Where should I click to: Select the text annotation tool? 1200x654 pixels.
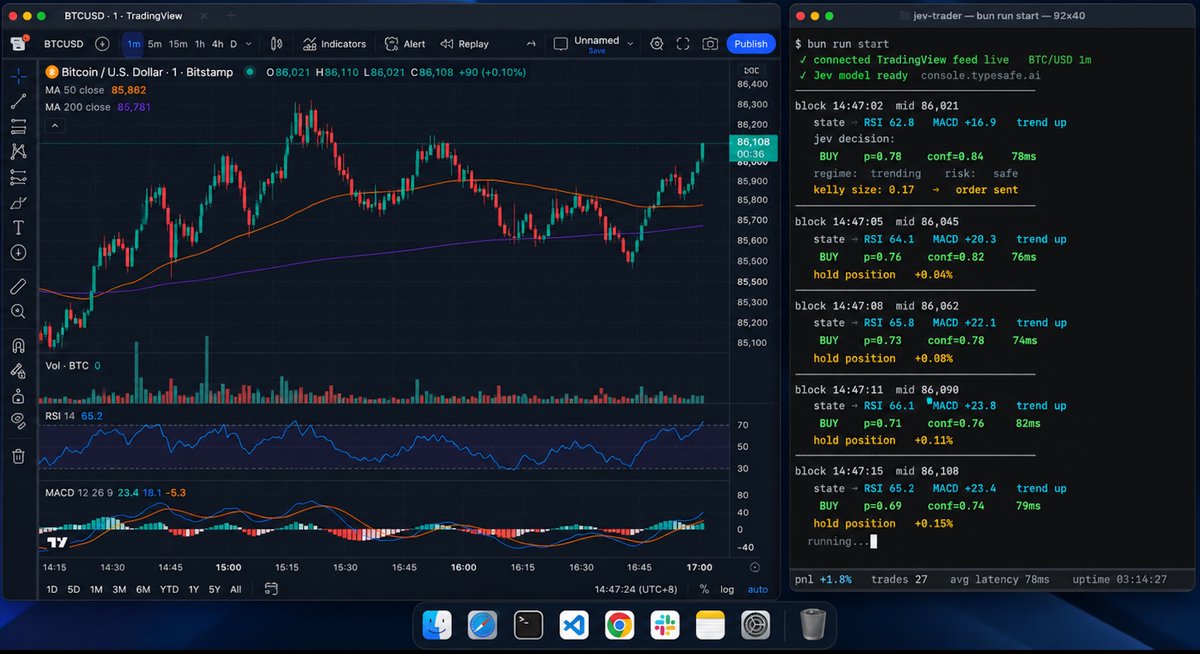tap(18, 227)
